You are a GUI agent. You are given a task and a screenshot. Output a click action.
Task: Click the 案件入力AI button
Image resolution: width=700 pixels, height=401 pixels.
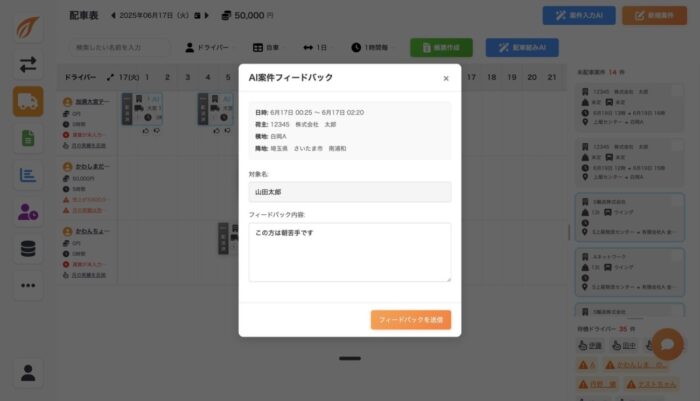[x=578, y=16]
